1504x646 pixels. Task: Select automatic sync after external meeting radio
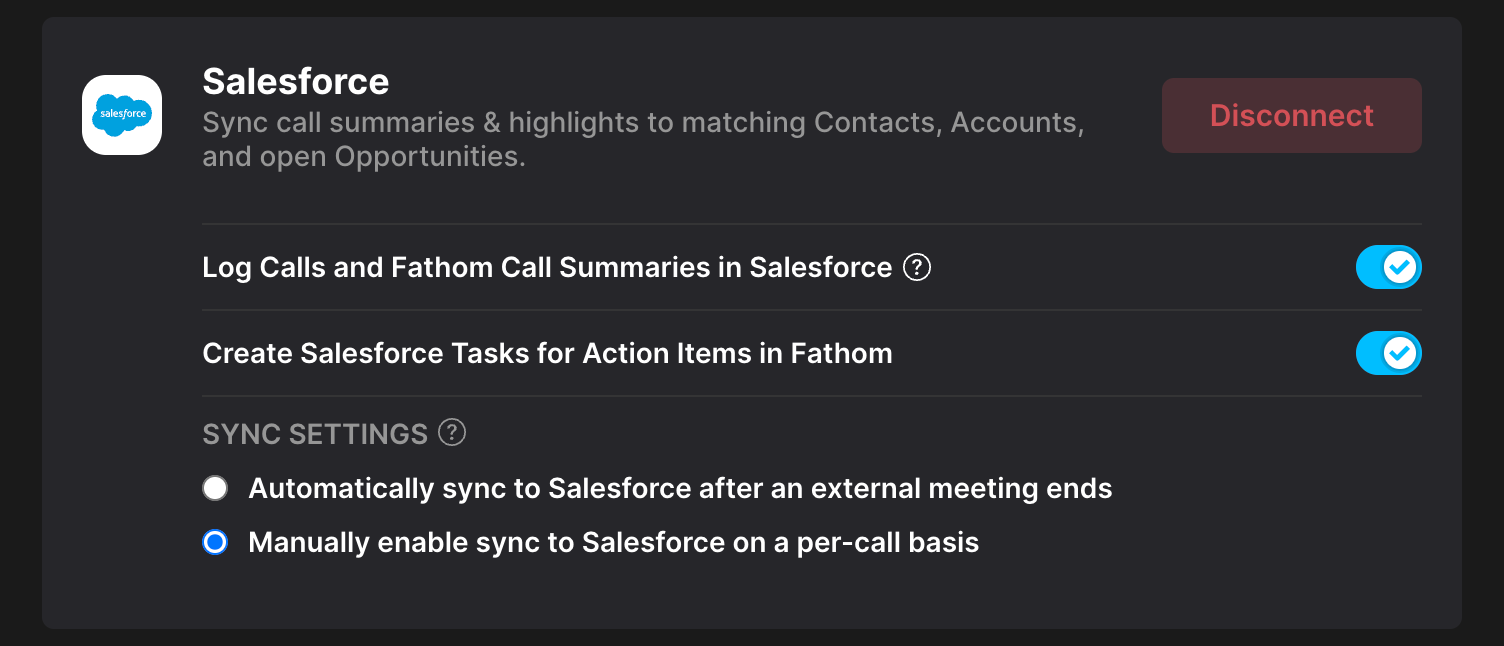click(215, 489)
